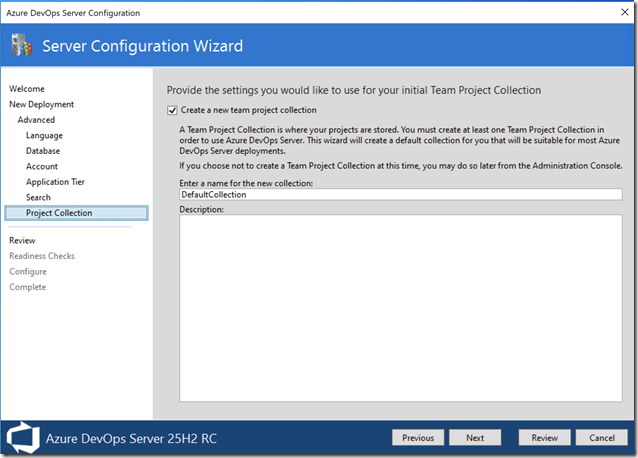
Task: Click the Configure step
Action: [x=28, y=271]
